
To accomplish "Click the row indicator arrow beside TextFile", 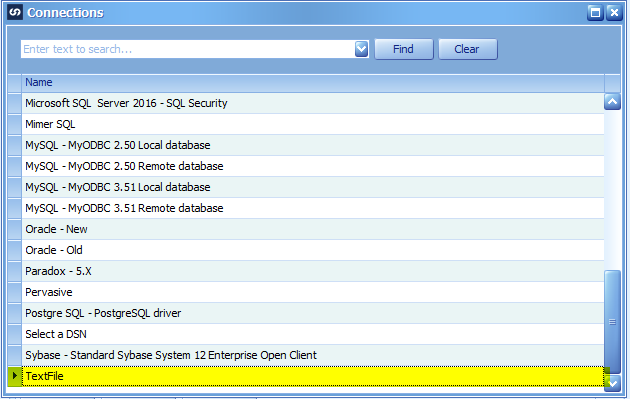I will pos(14,376).
